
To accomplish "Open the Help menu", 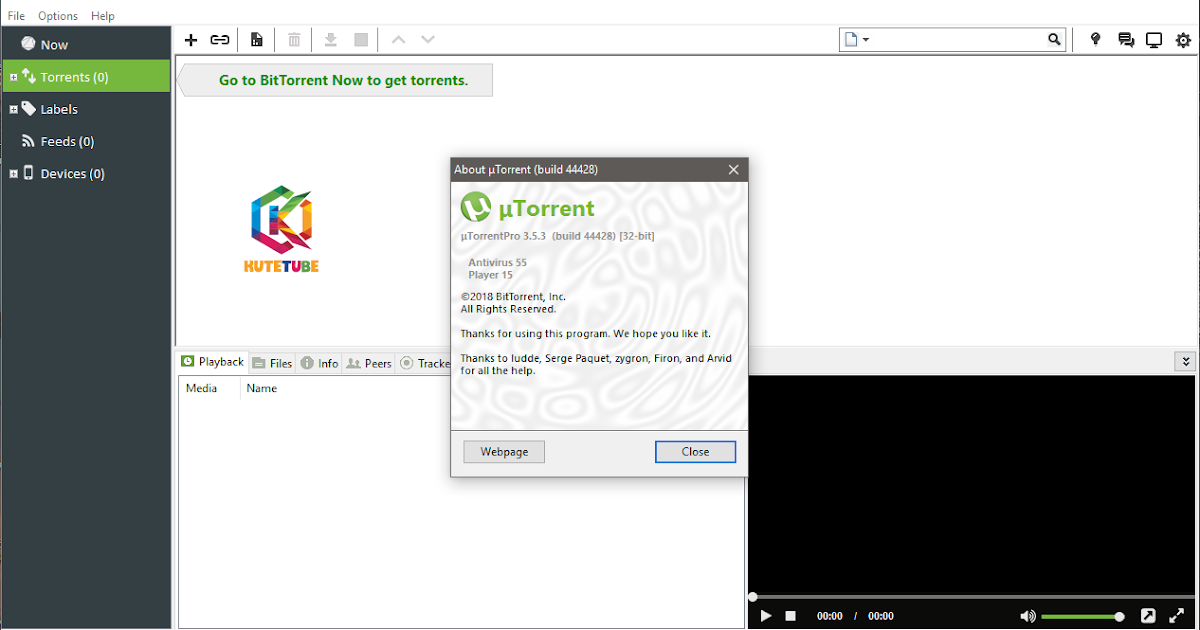I will point(102,16).
